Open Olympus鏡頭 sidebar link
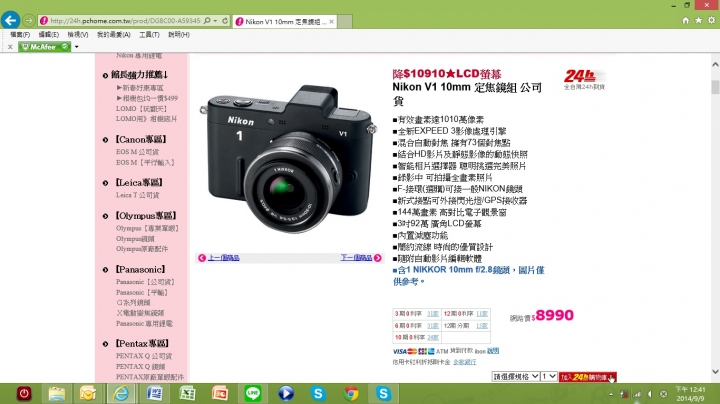The height and width of the screenshot is (404, 720). (135, 239)
